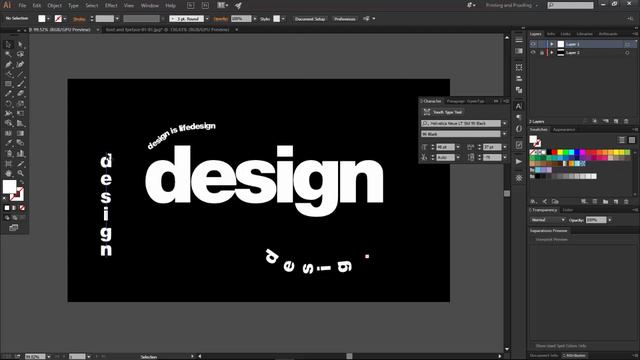Open Printing and Proofing workspace dropdown
The height and width of the screenshot is (360, 640).
[x=512, y=5]
